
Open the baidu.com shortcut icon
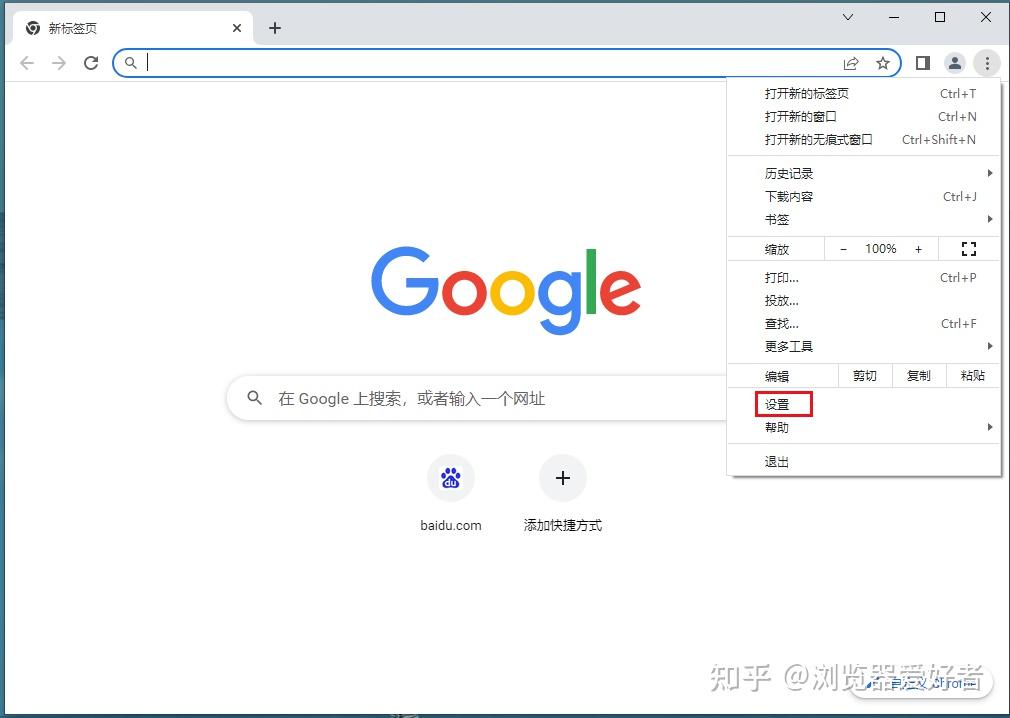(451, 478)
